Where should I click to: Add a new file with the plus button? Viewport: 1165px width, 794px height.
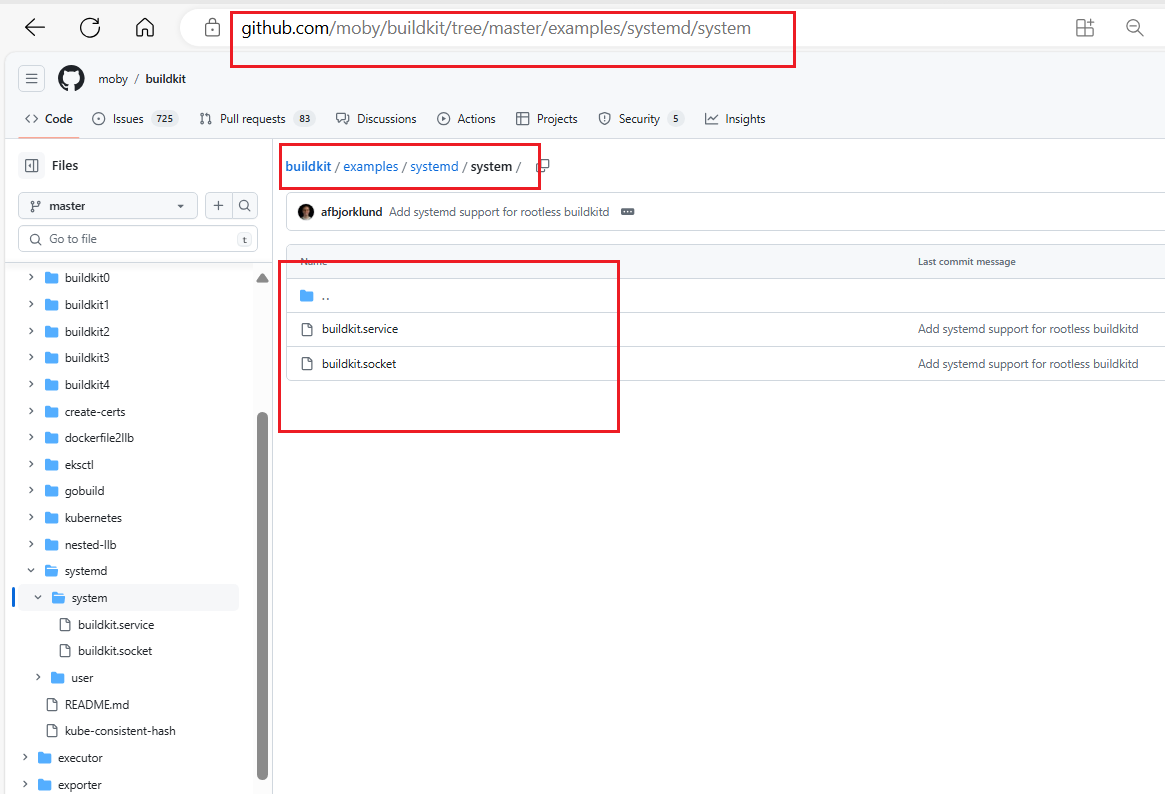pyautogui.click(x=218, y=206)
